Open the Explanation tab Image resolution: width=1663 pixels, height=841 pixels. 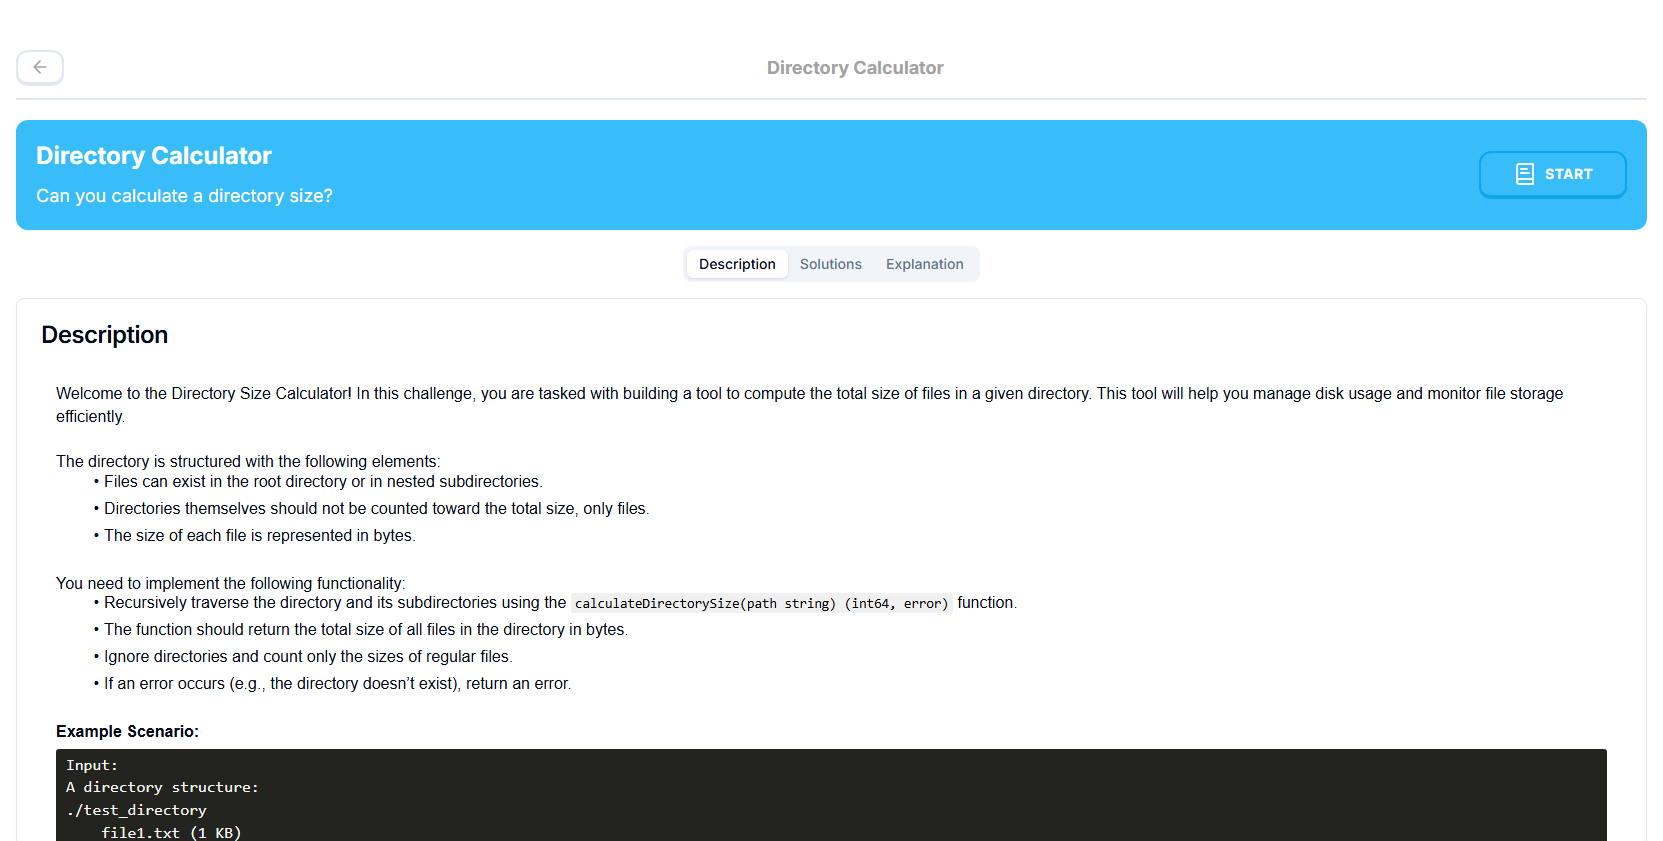[924, 264]
